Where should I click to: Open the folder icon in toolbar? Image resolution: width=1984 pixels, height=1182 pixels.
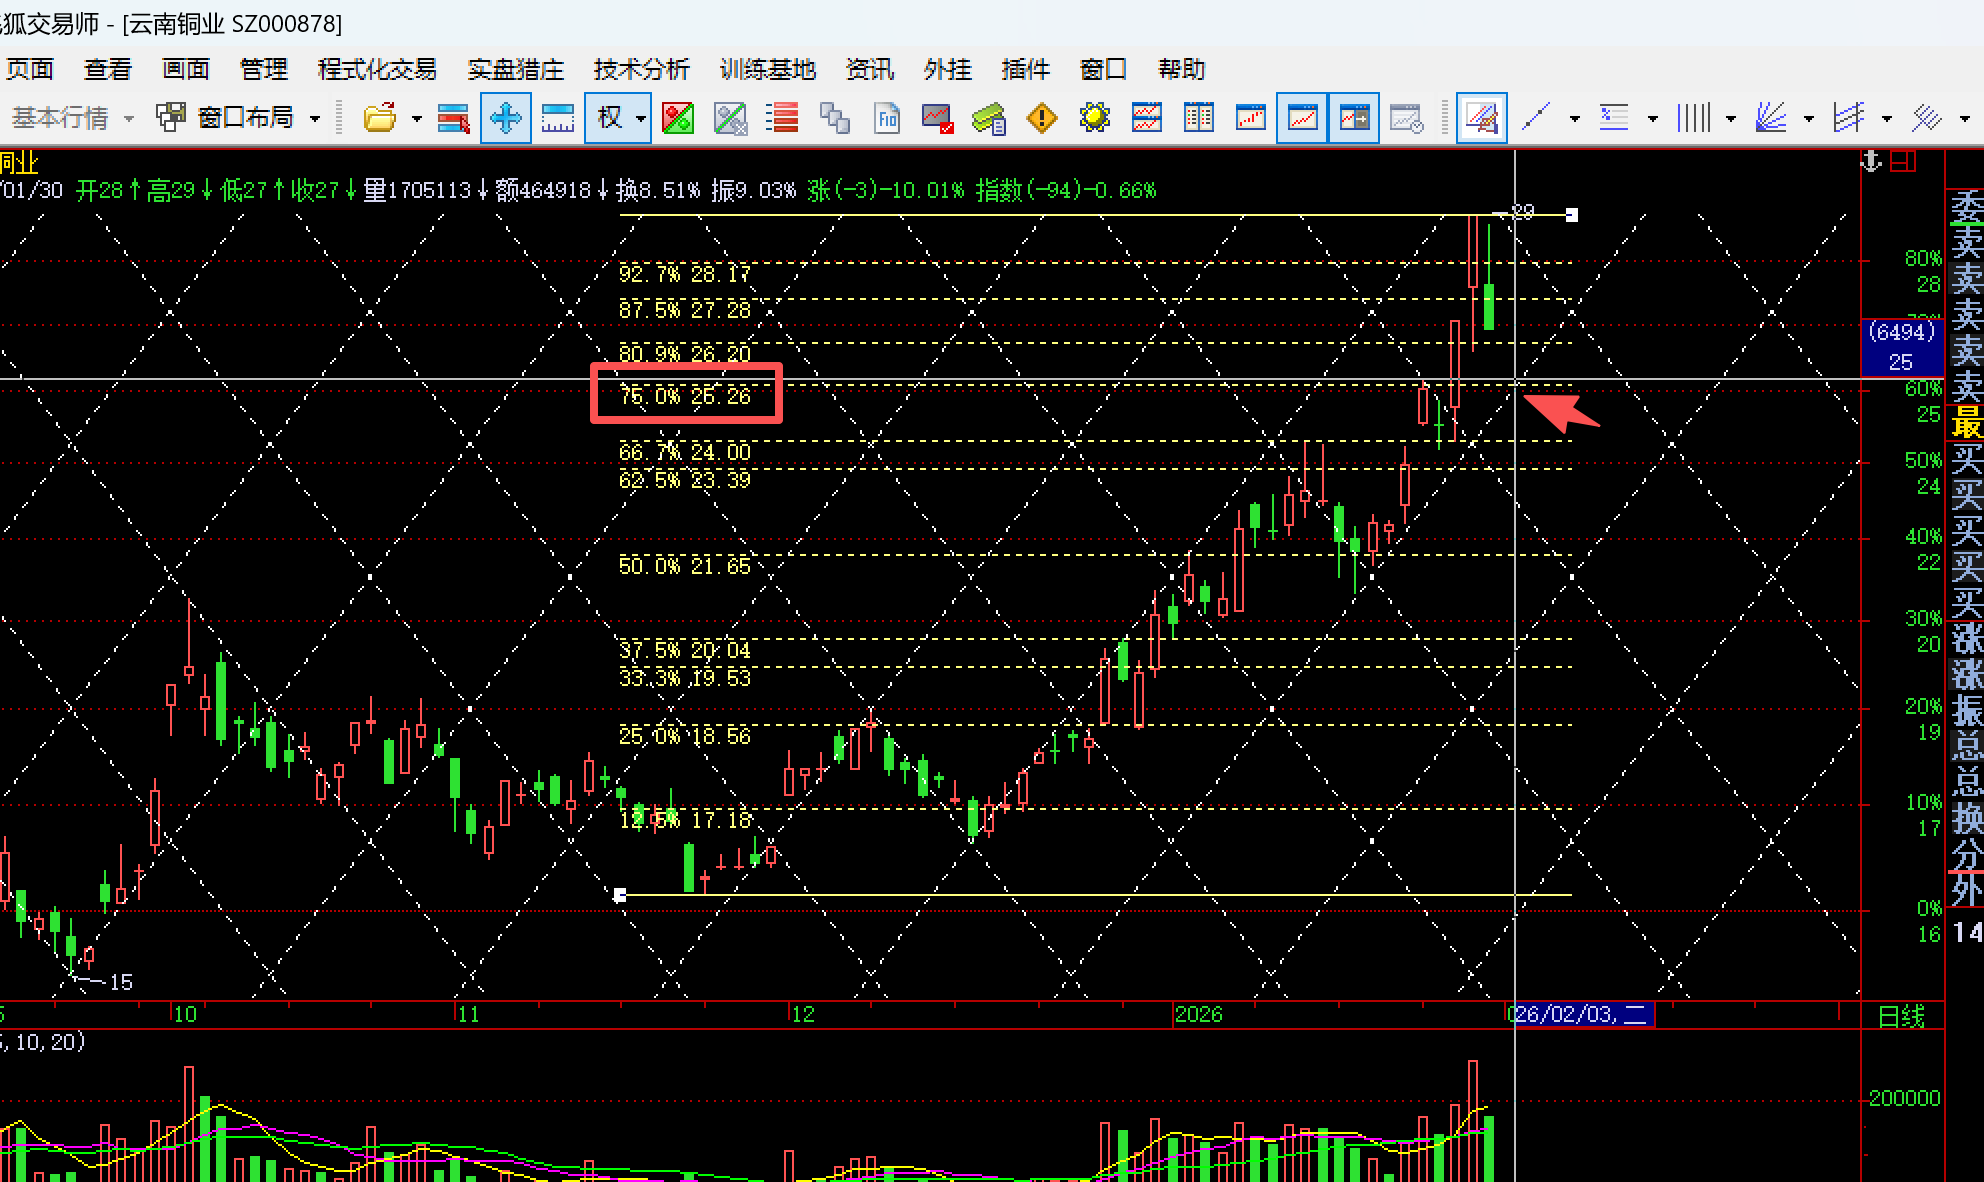pos(379,118)
